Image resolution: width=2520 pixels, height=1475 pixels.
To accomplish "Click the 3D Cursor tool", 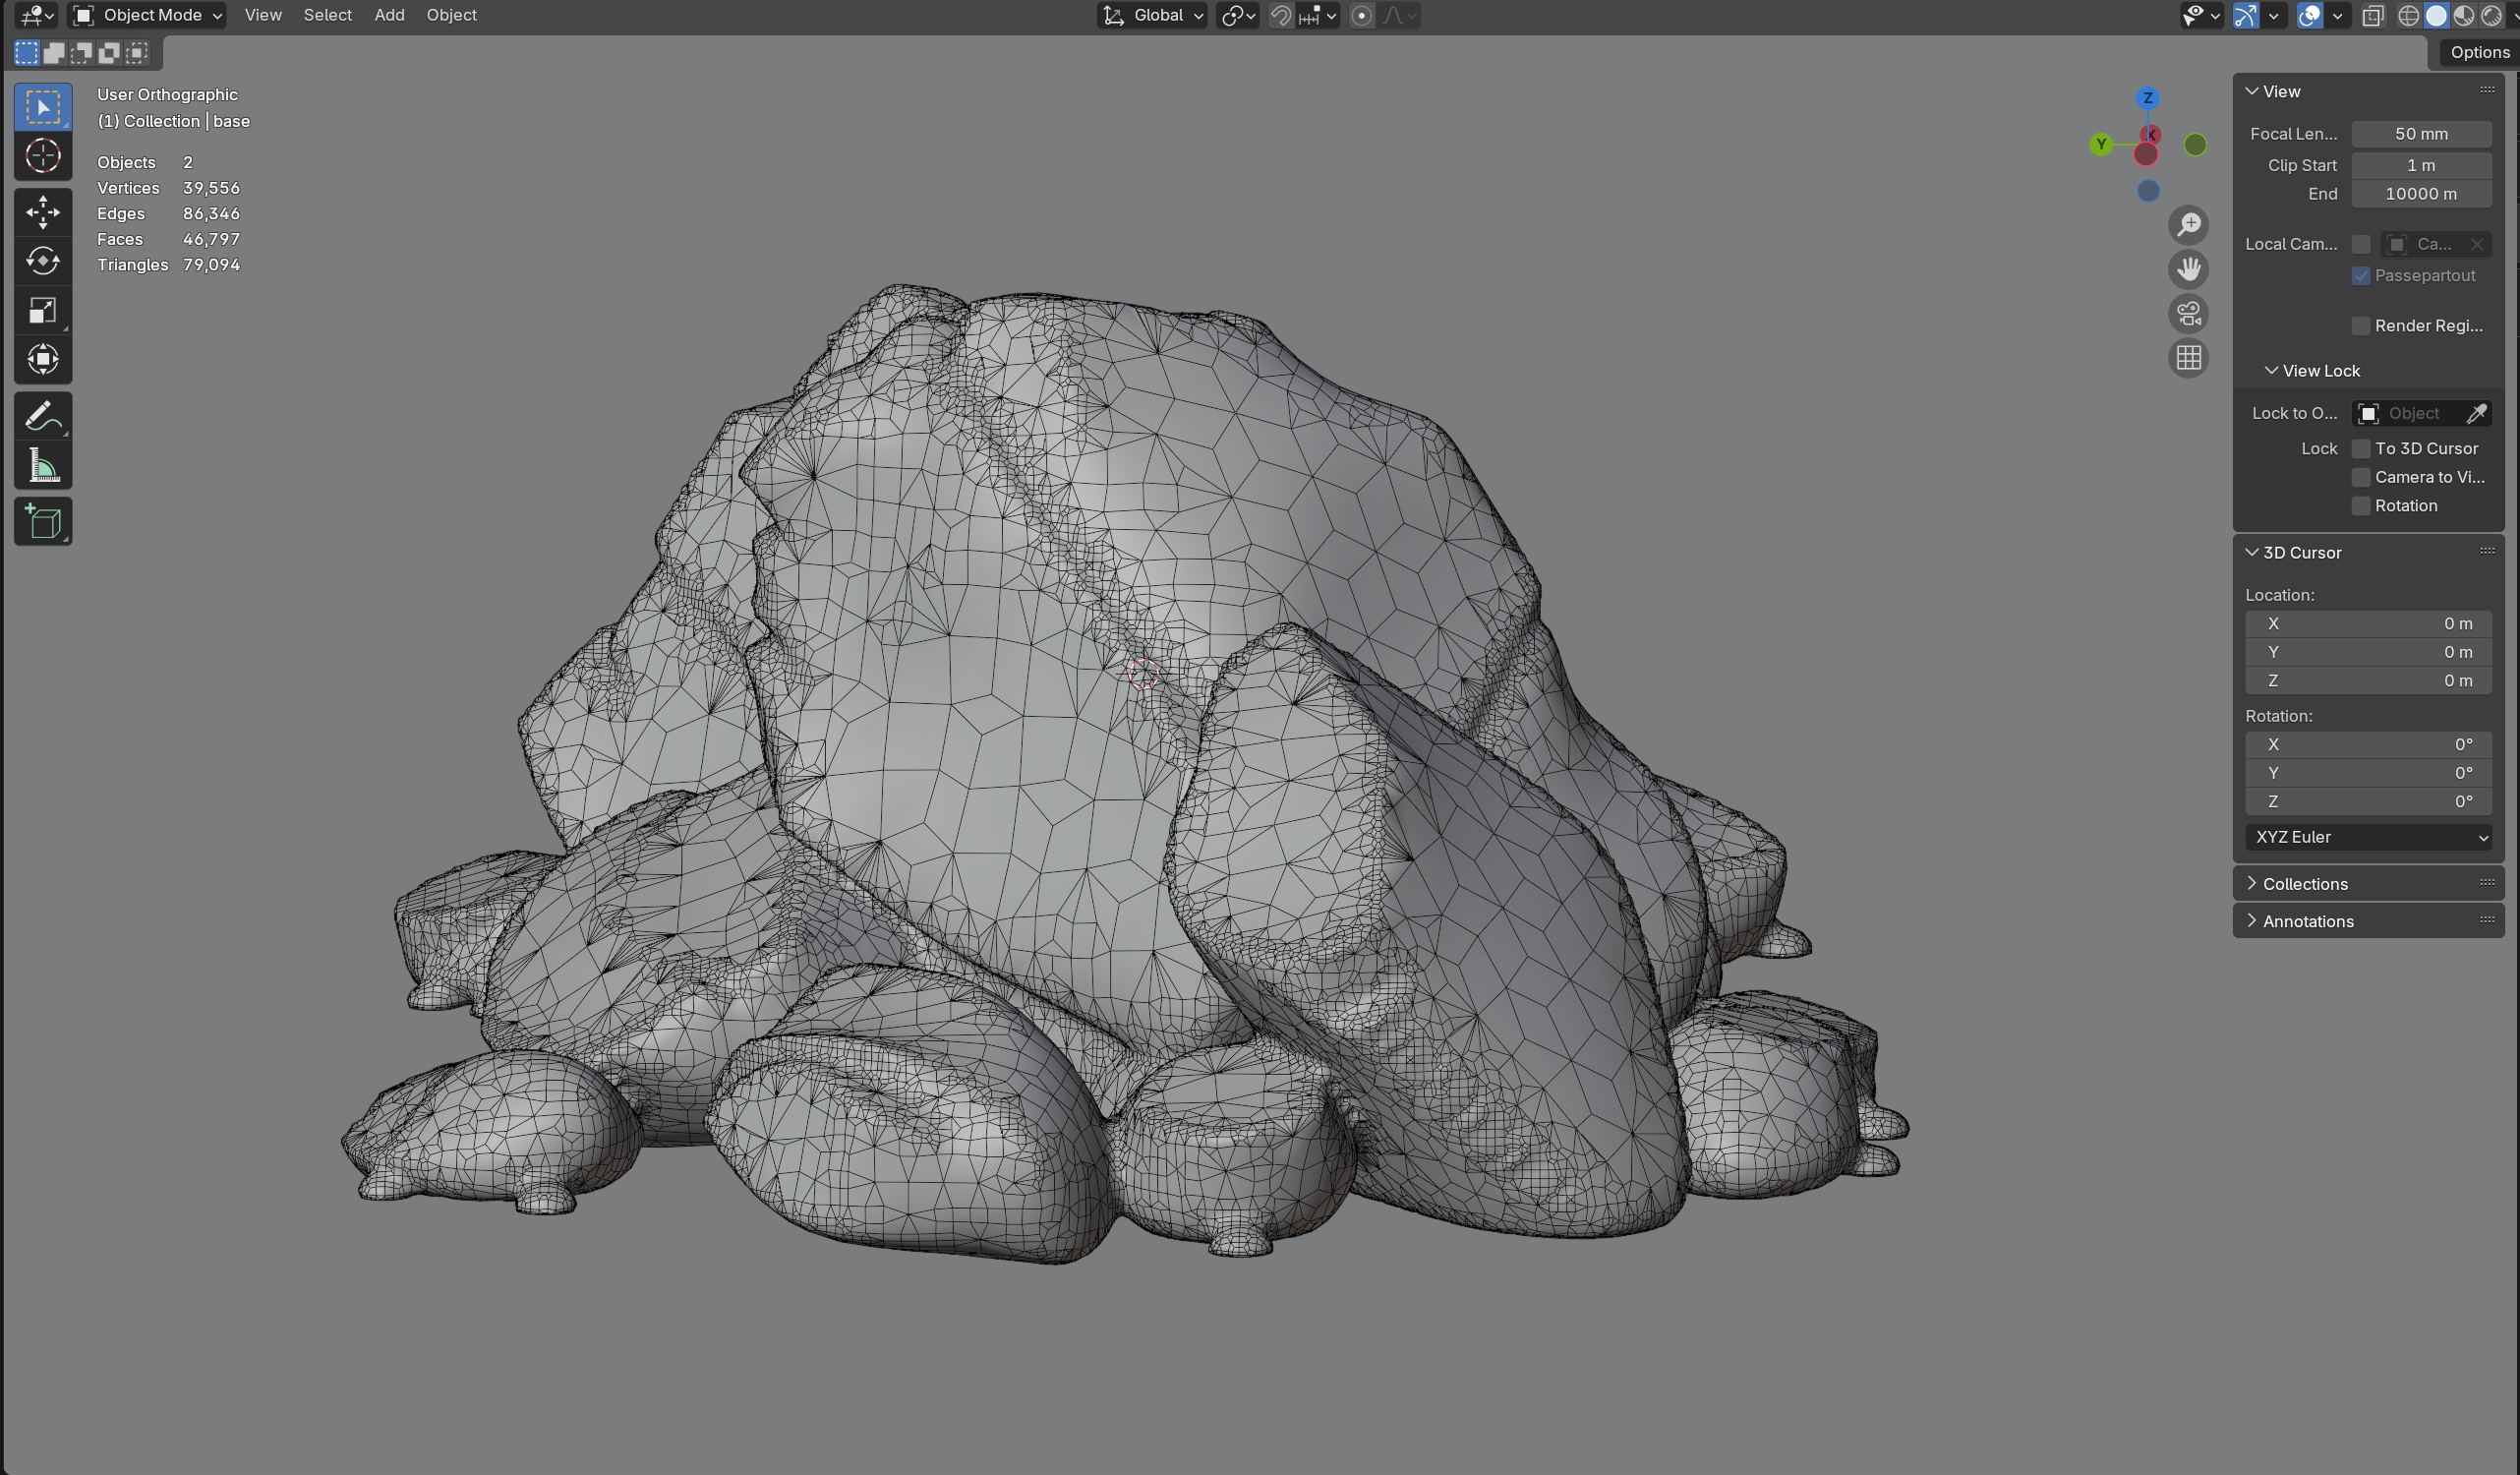I will click(x=43, y=156).
